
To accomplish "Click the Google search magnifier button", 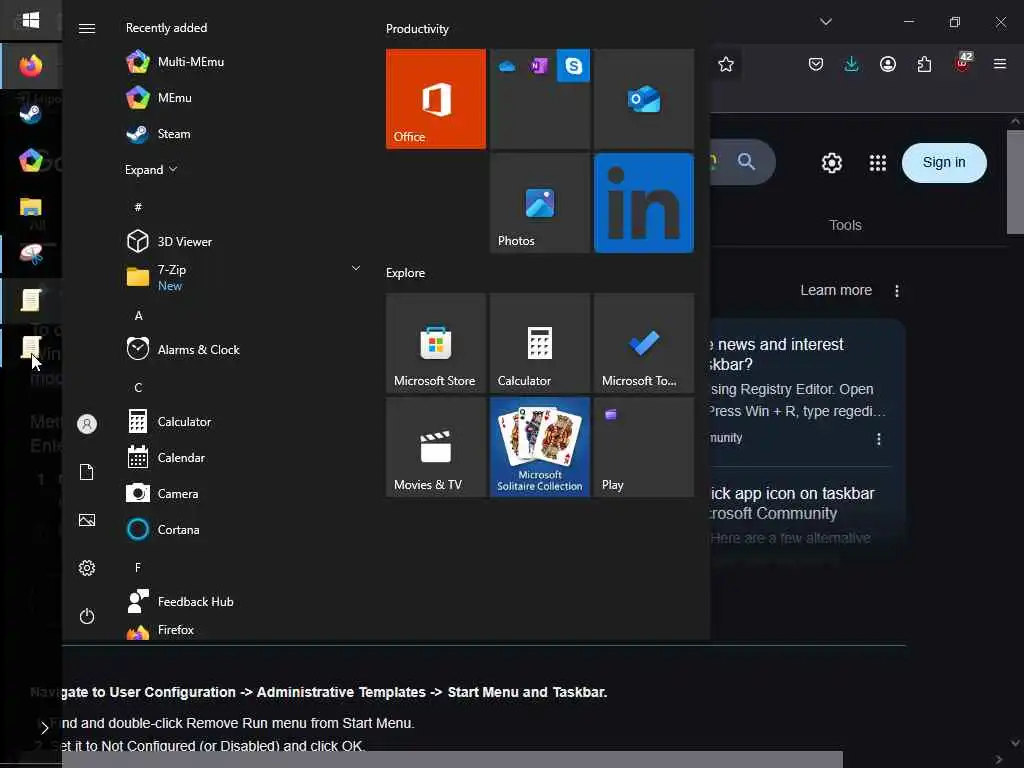I will pyautogui.click(x=746, y=161).
